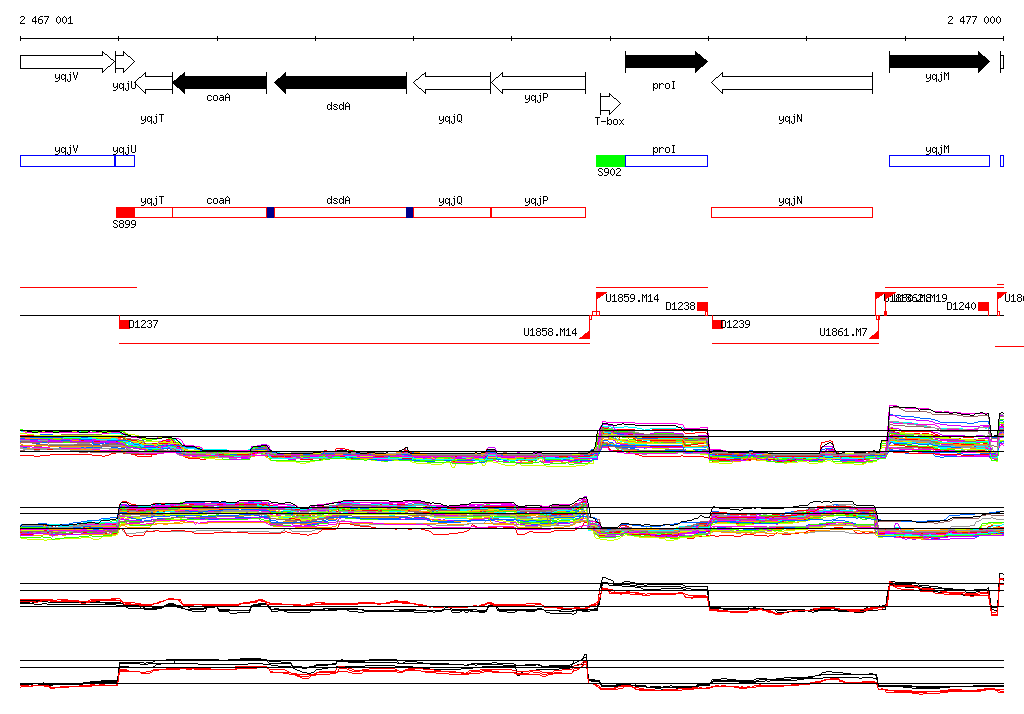Select the white yqjV gene arrow
This screenshot has width=1024, height=714.
coord(67,62)
